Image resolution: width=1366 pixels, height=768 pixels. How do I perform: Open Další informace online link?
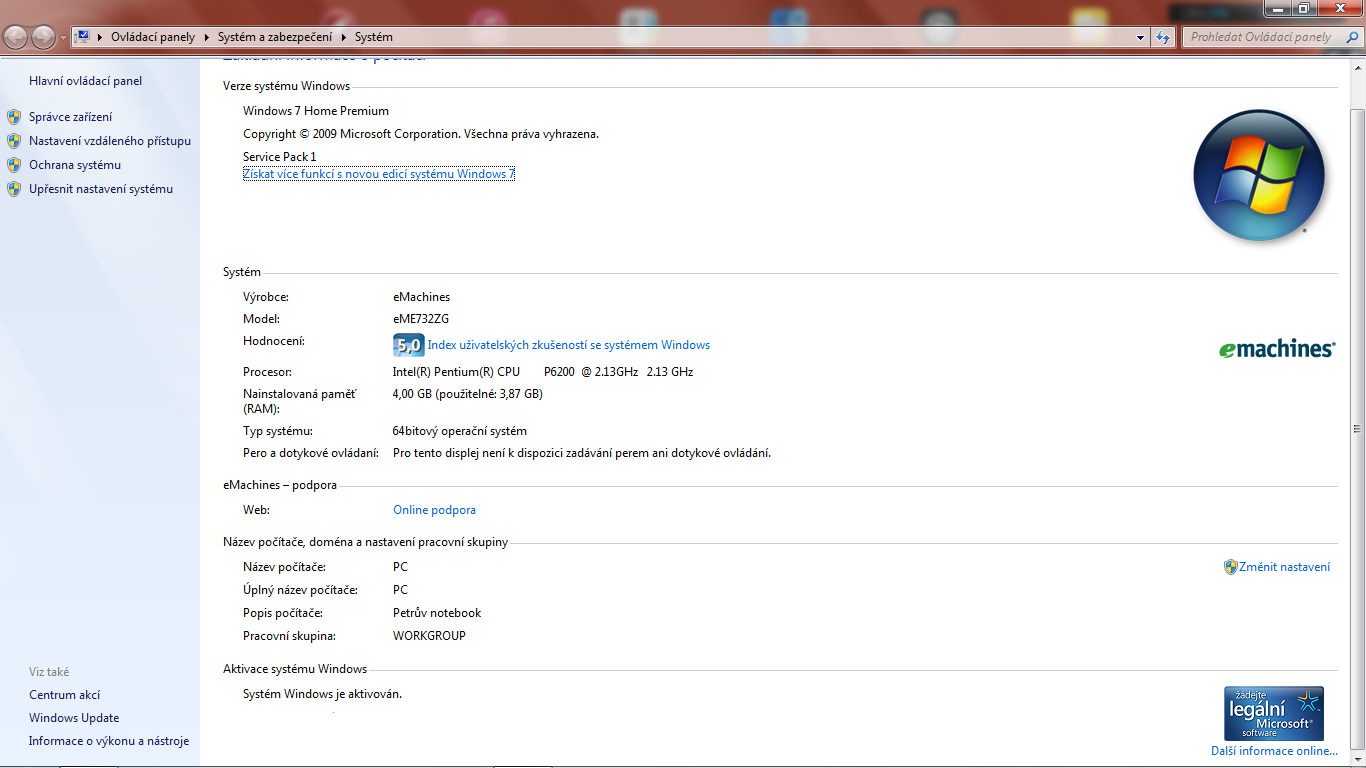tap(1274, 751)
